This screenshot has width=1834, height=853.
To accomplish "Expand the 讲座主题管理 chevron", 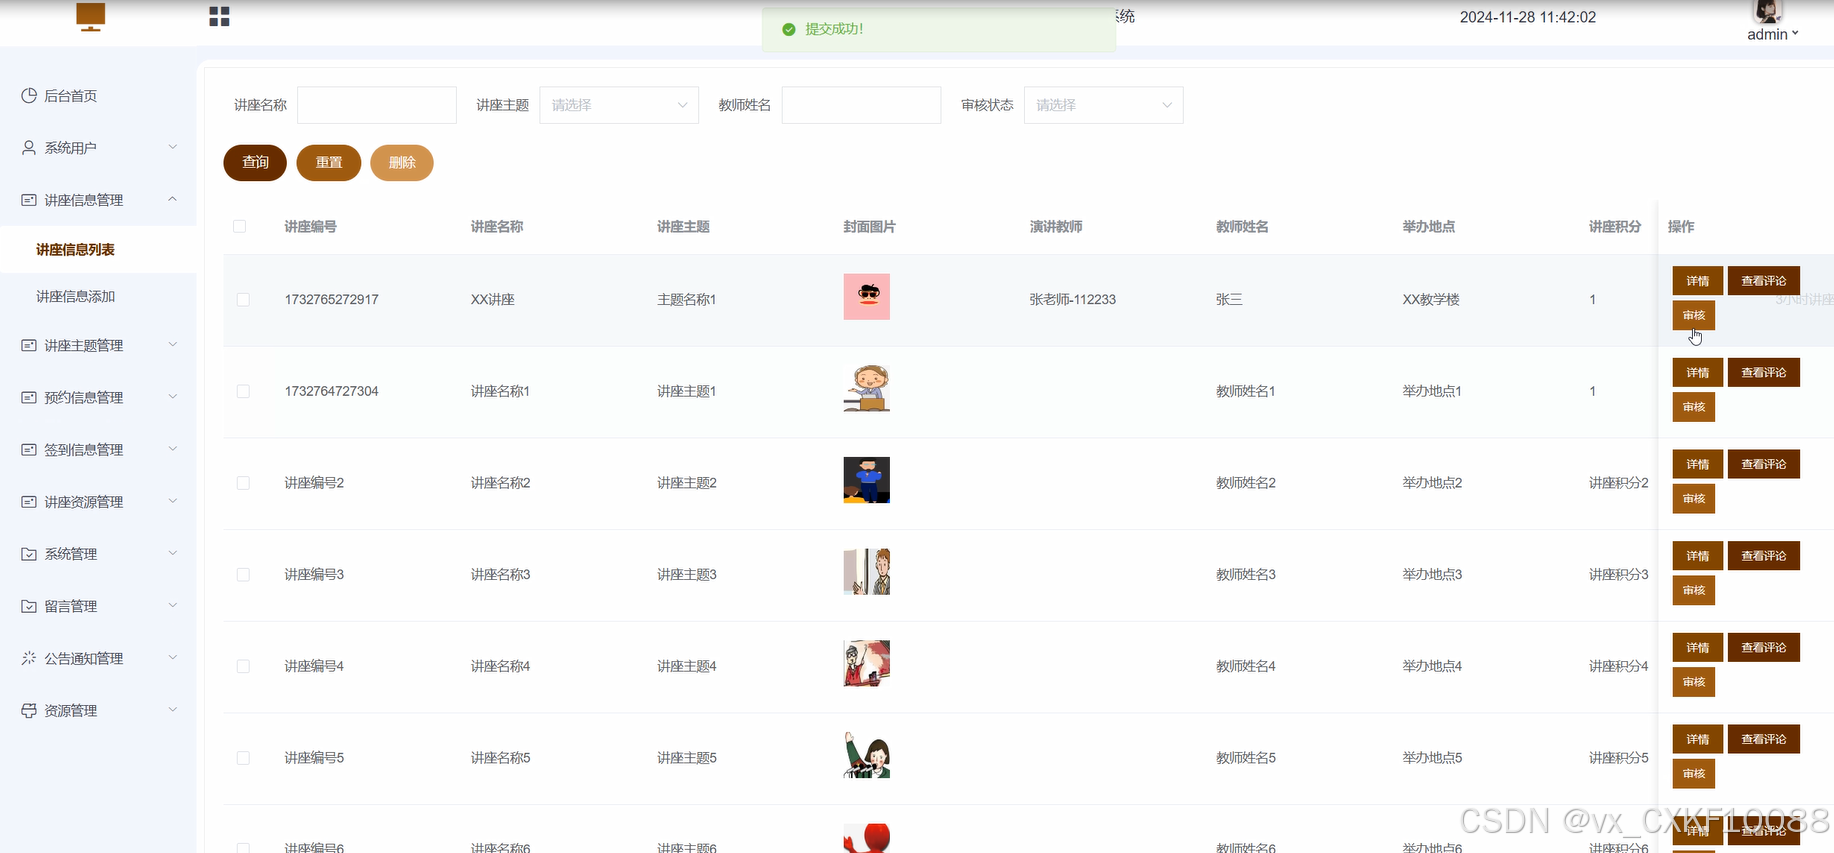I will click(172, 344).
